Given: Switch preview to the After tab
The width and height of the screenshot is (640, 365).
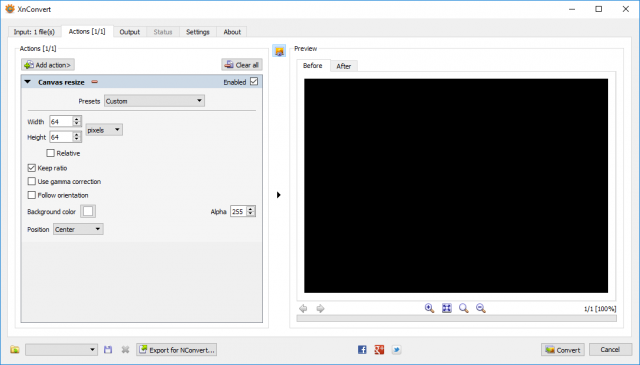Looking at the screenshot, I should (x=344, y=66).
